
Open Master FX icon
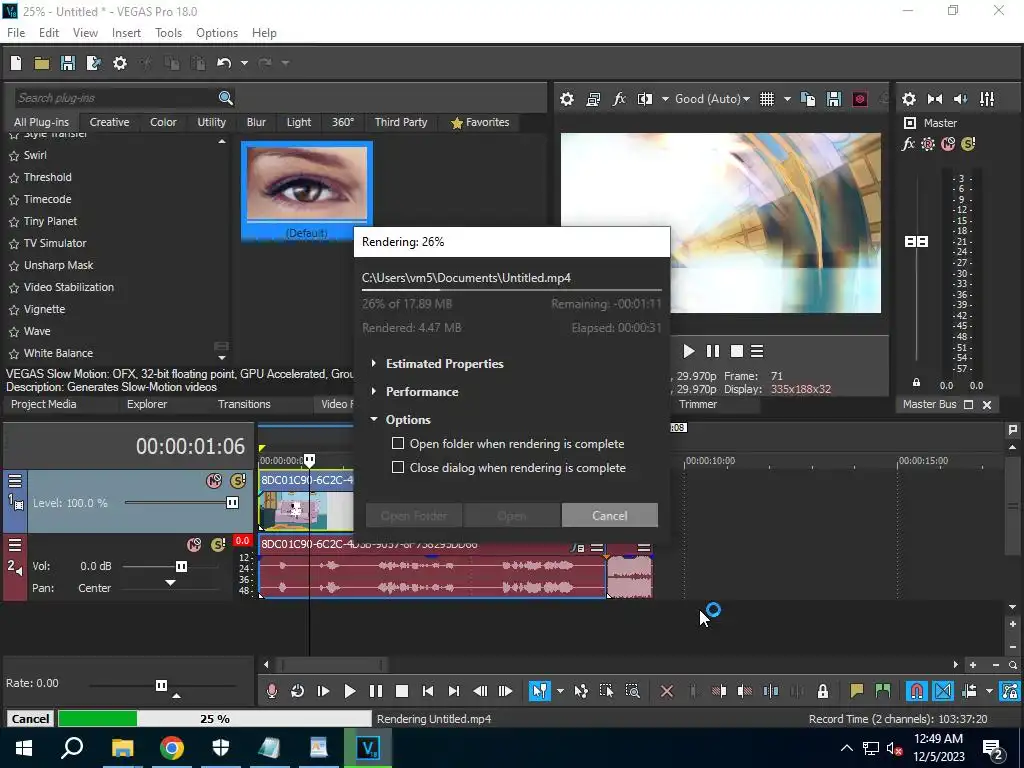click(908, 144)
